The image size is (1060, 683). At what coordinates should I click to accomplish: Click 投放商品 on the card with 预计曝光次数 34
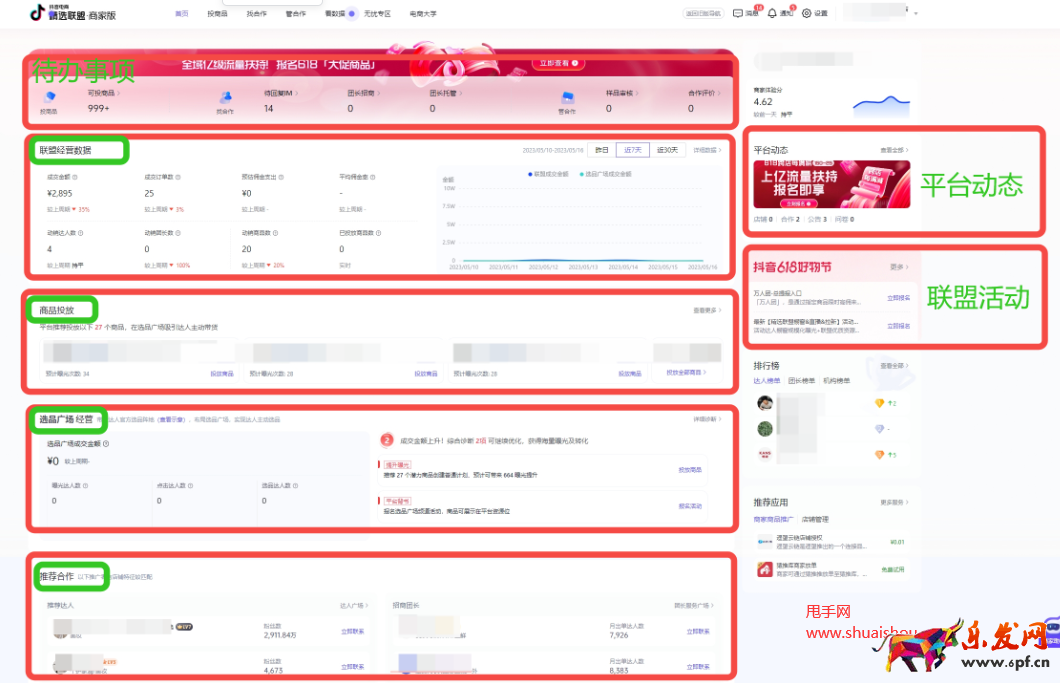(x=222, y=373)
